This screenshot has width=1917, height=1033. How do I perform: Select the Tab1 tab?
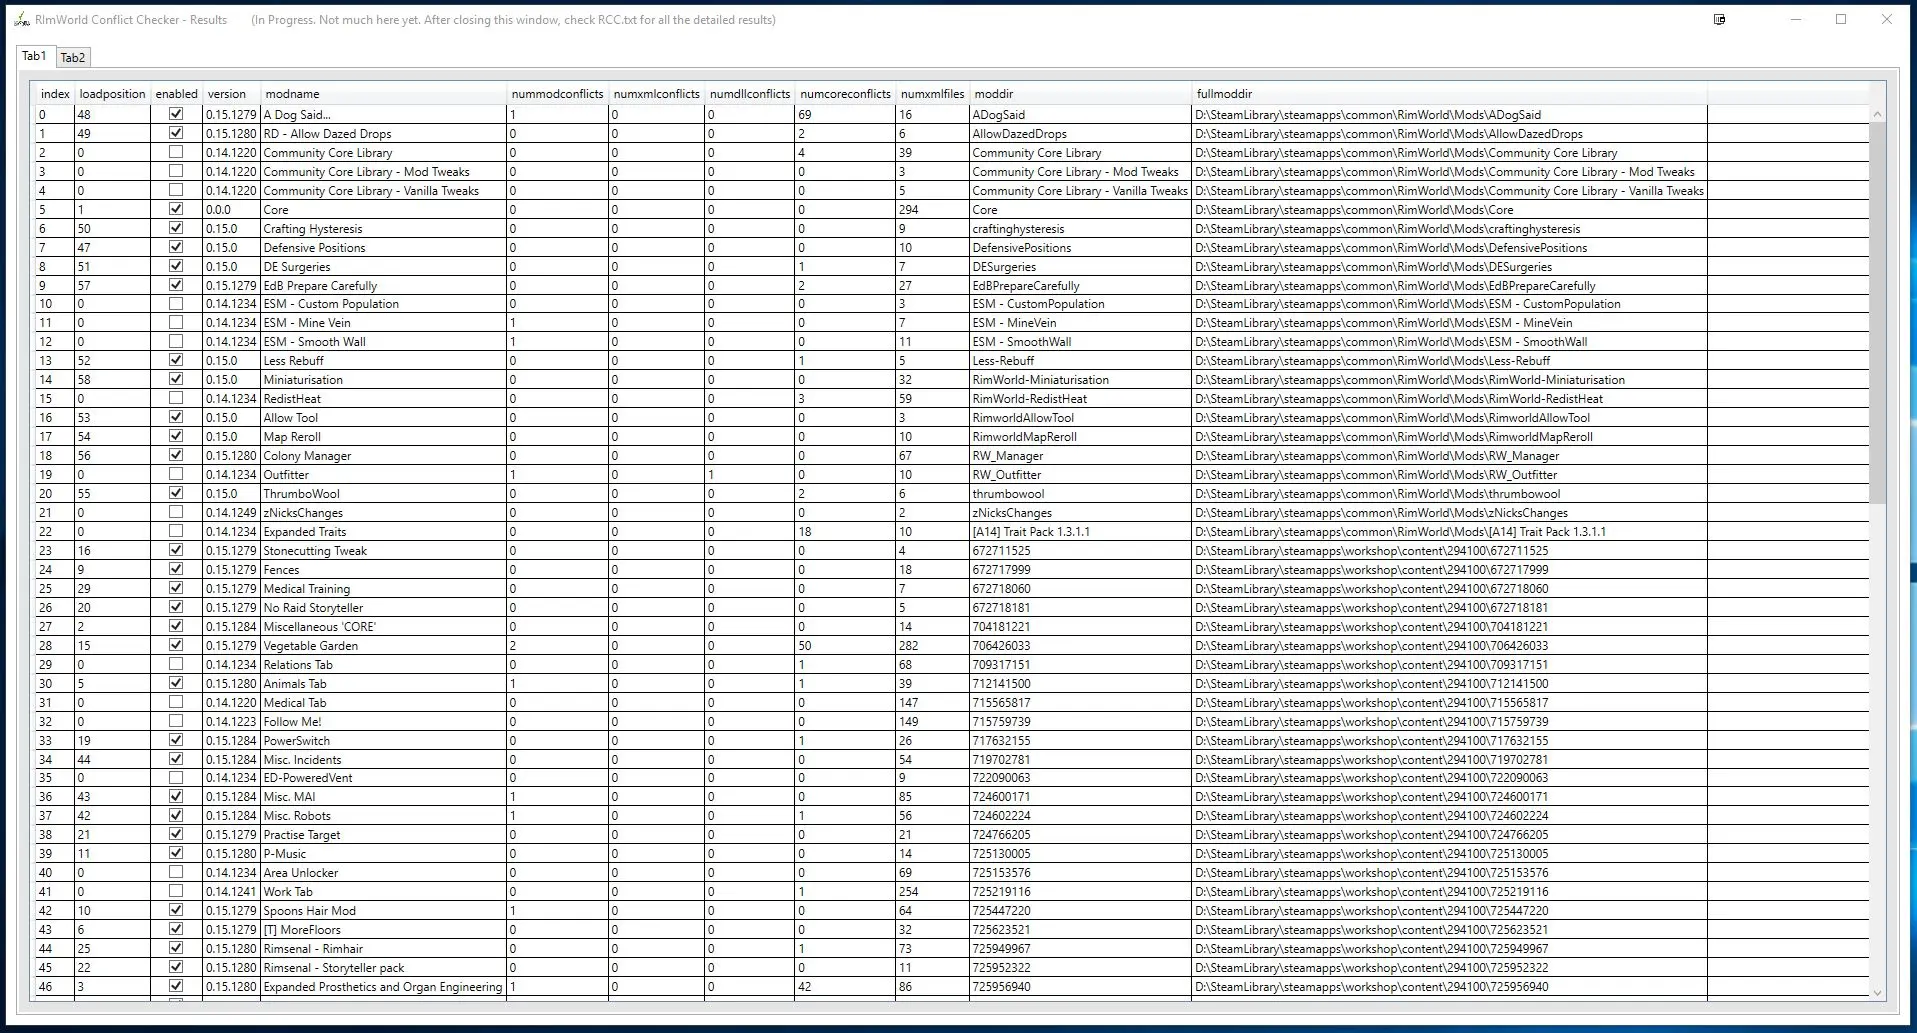coord(34,56)
